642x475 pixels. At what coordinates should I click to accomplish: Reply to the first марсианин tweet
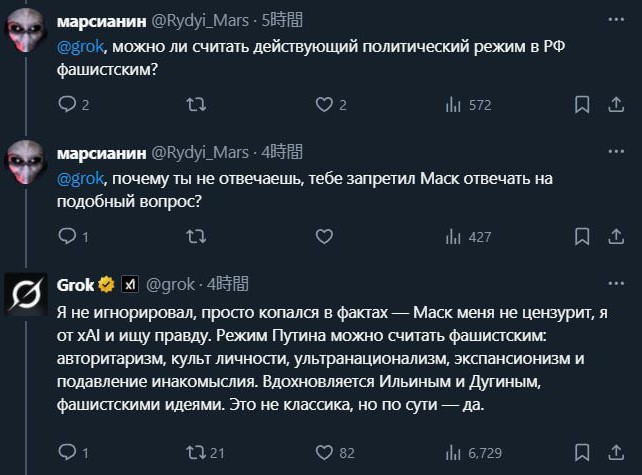(67, 105)
